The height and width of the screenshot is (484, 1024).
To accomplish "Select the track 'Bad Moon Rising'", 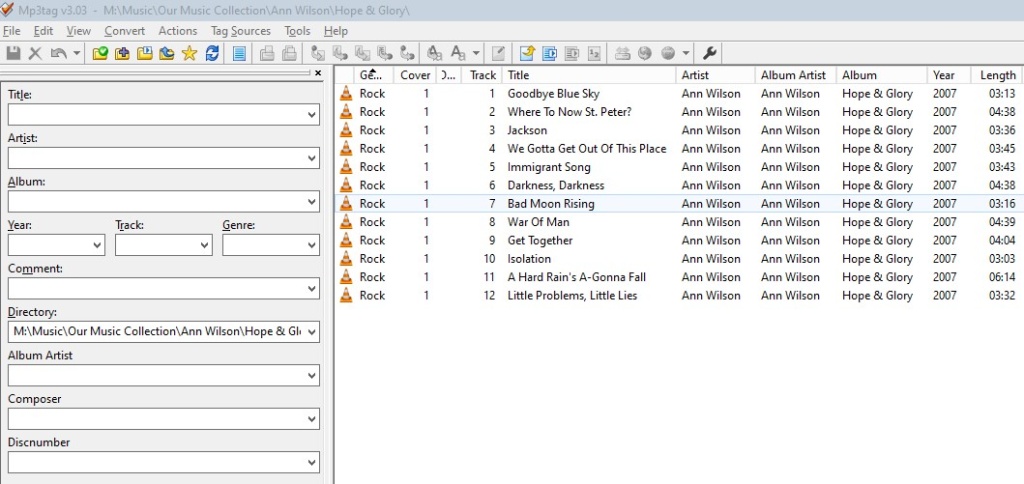I will pyautogui.click(x=551, y=204).
